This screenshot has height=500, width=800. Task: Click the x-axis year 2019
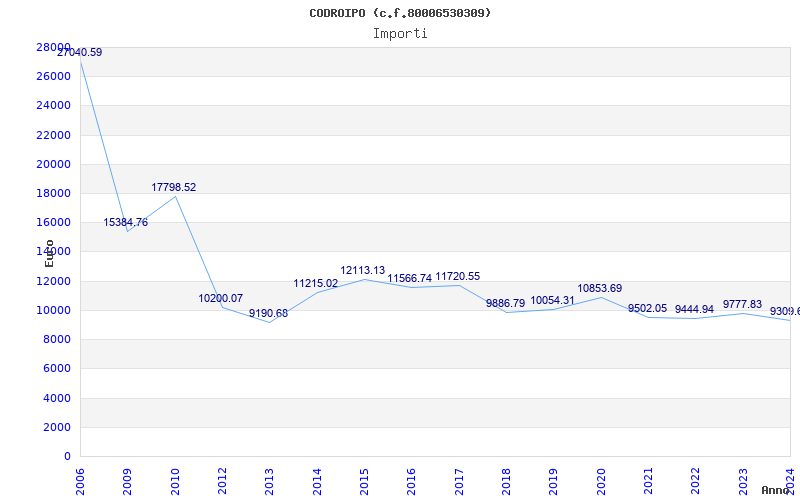[x=554, y=482]
